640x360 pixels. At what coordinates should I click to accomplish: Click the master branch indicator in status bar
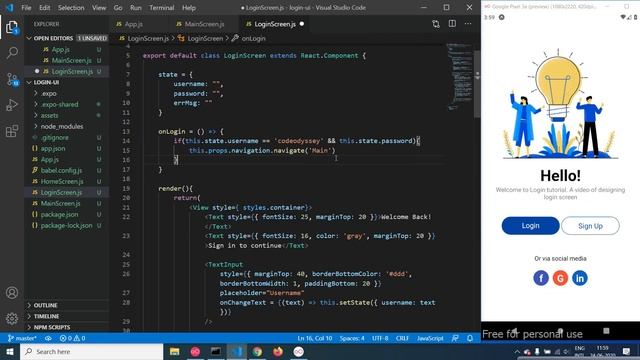click(x=22, y=338)
